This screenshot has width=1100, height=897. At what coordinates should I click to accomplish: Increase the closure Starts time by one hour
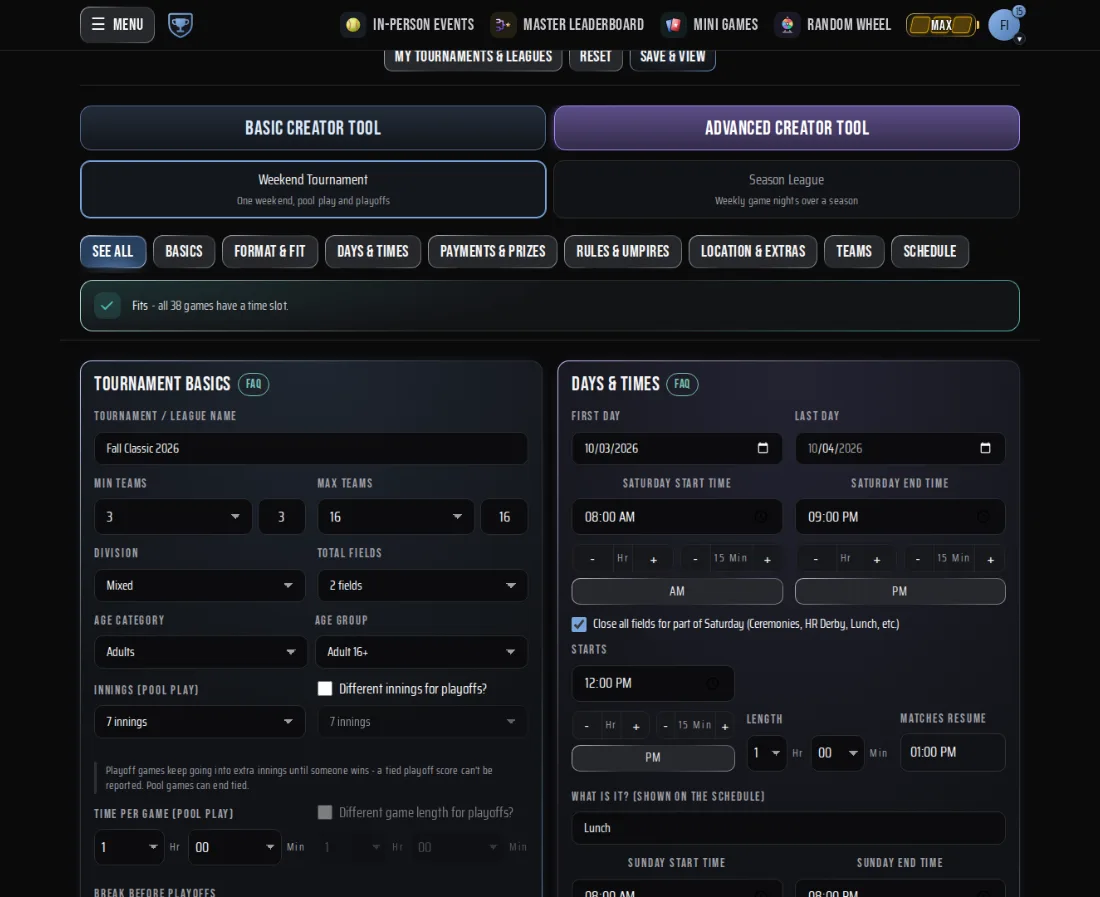click(x=636, y=726)
